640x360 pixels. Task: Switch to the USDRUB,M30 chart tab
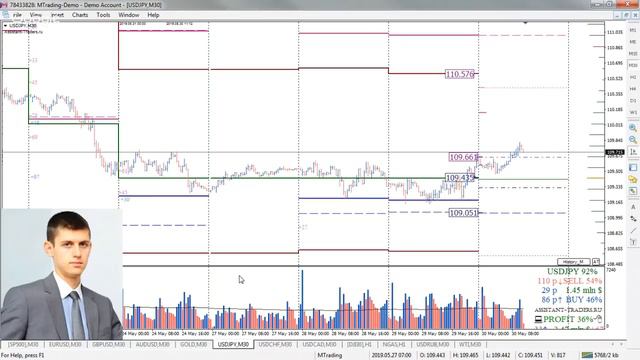(433, 344)
